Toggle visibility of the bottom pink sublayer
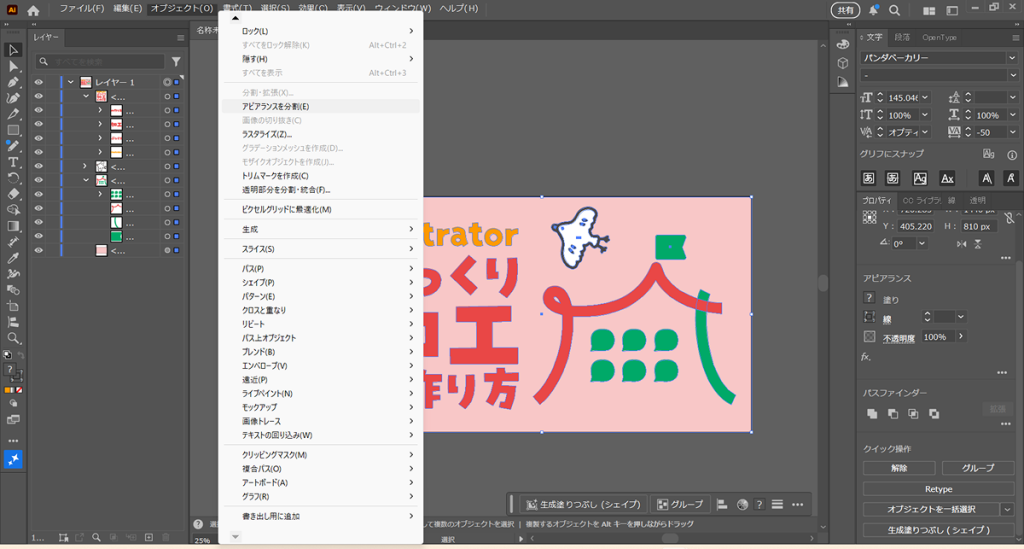Screen dimensions: 1024x549 [x=39, y=250]
